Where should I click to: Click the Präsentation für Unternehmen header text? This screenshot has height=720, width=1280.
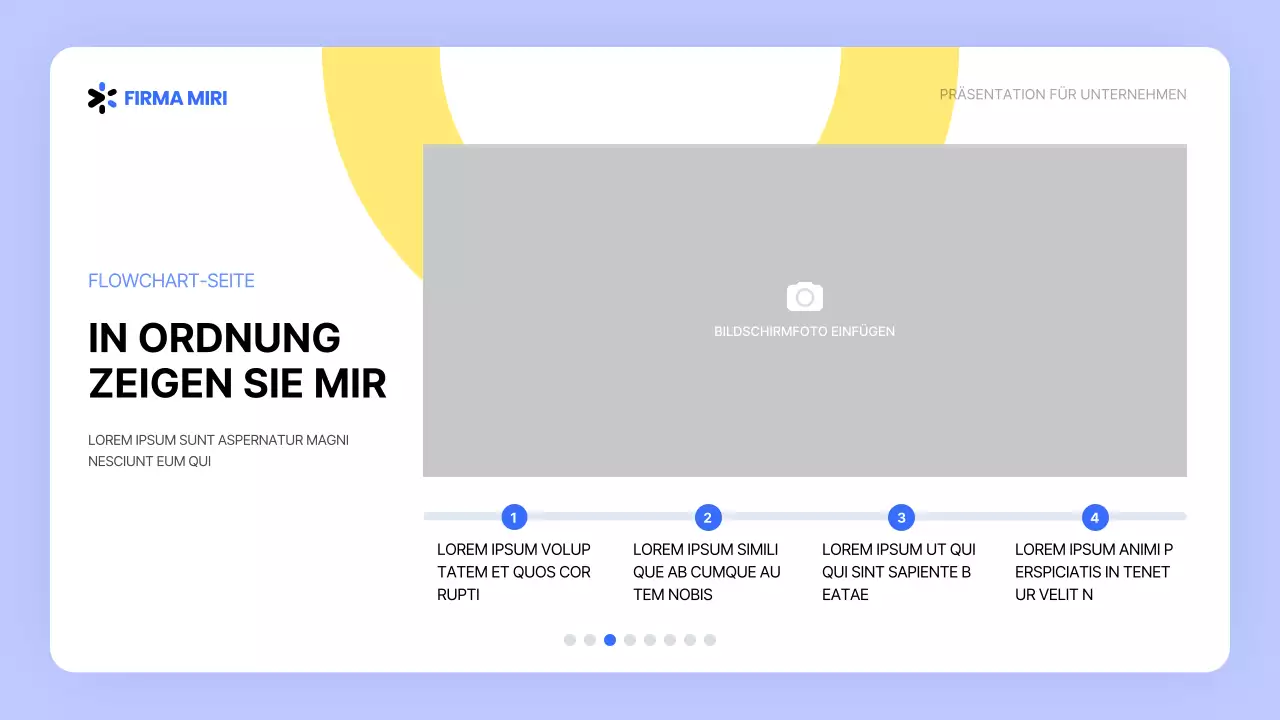point(1063,94)
